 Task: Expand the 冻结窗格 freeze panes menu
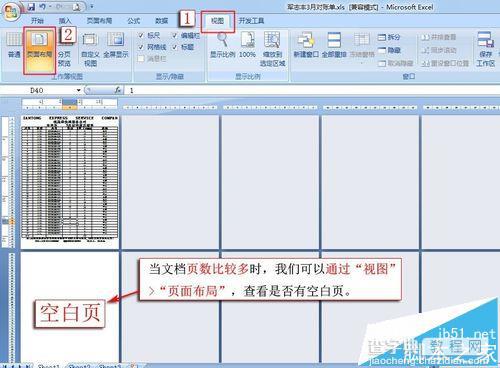(x=362, y=48)
